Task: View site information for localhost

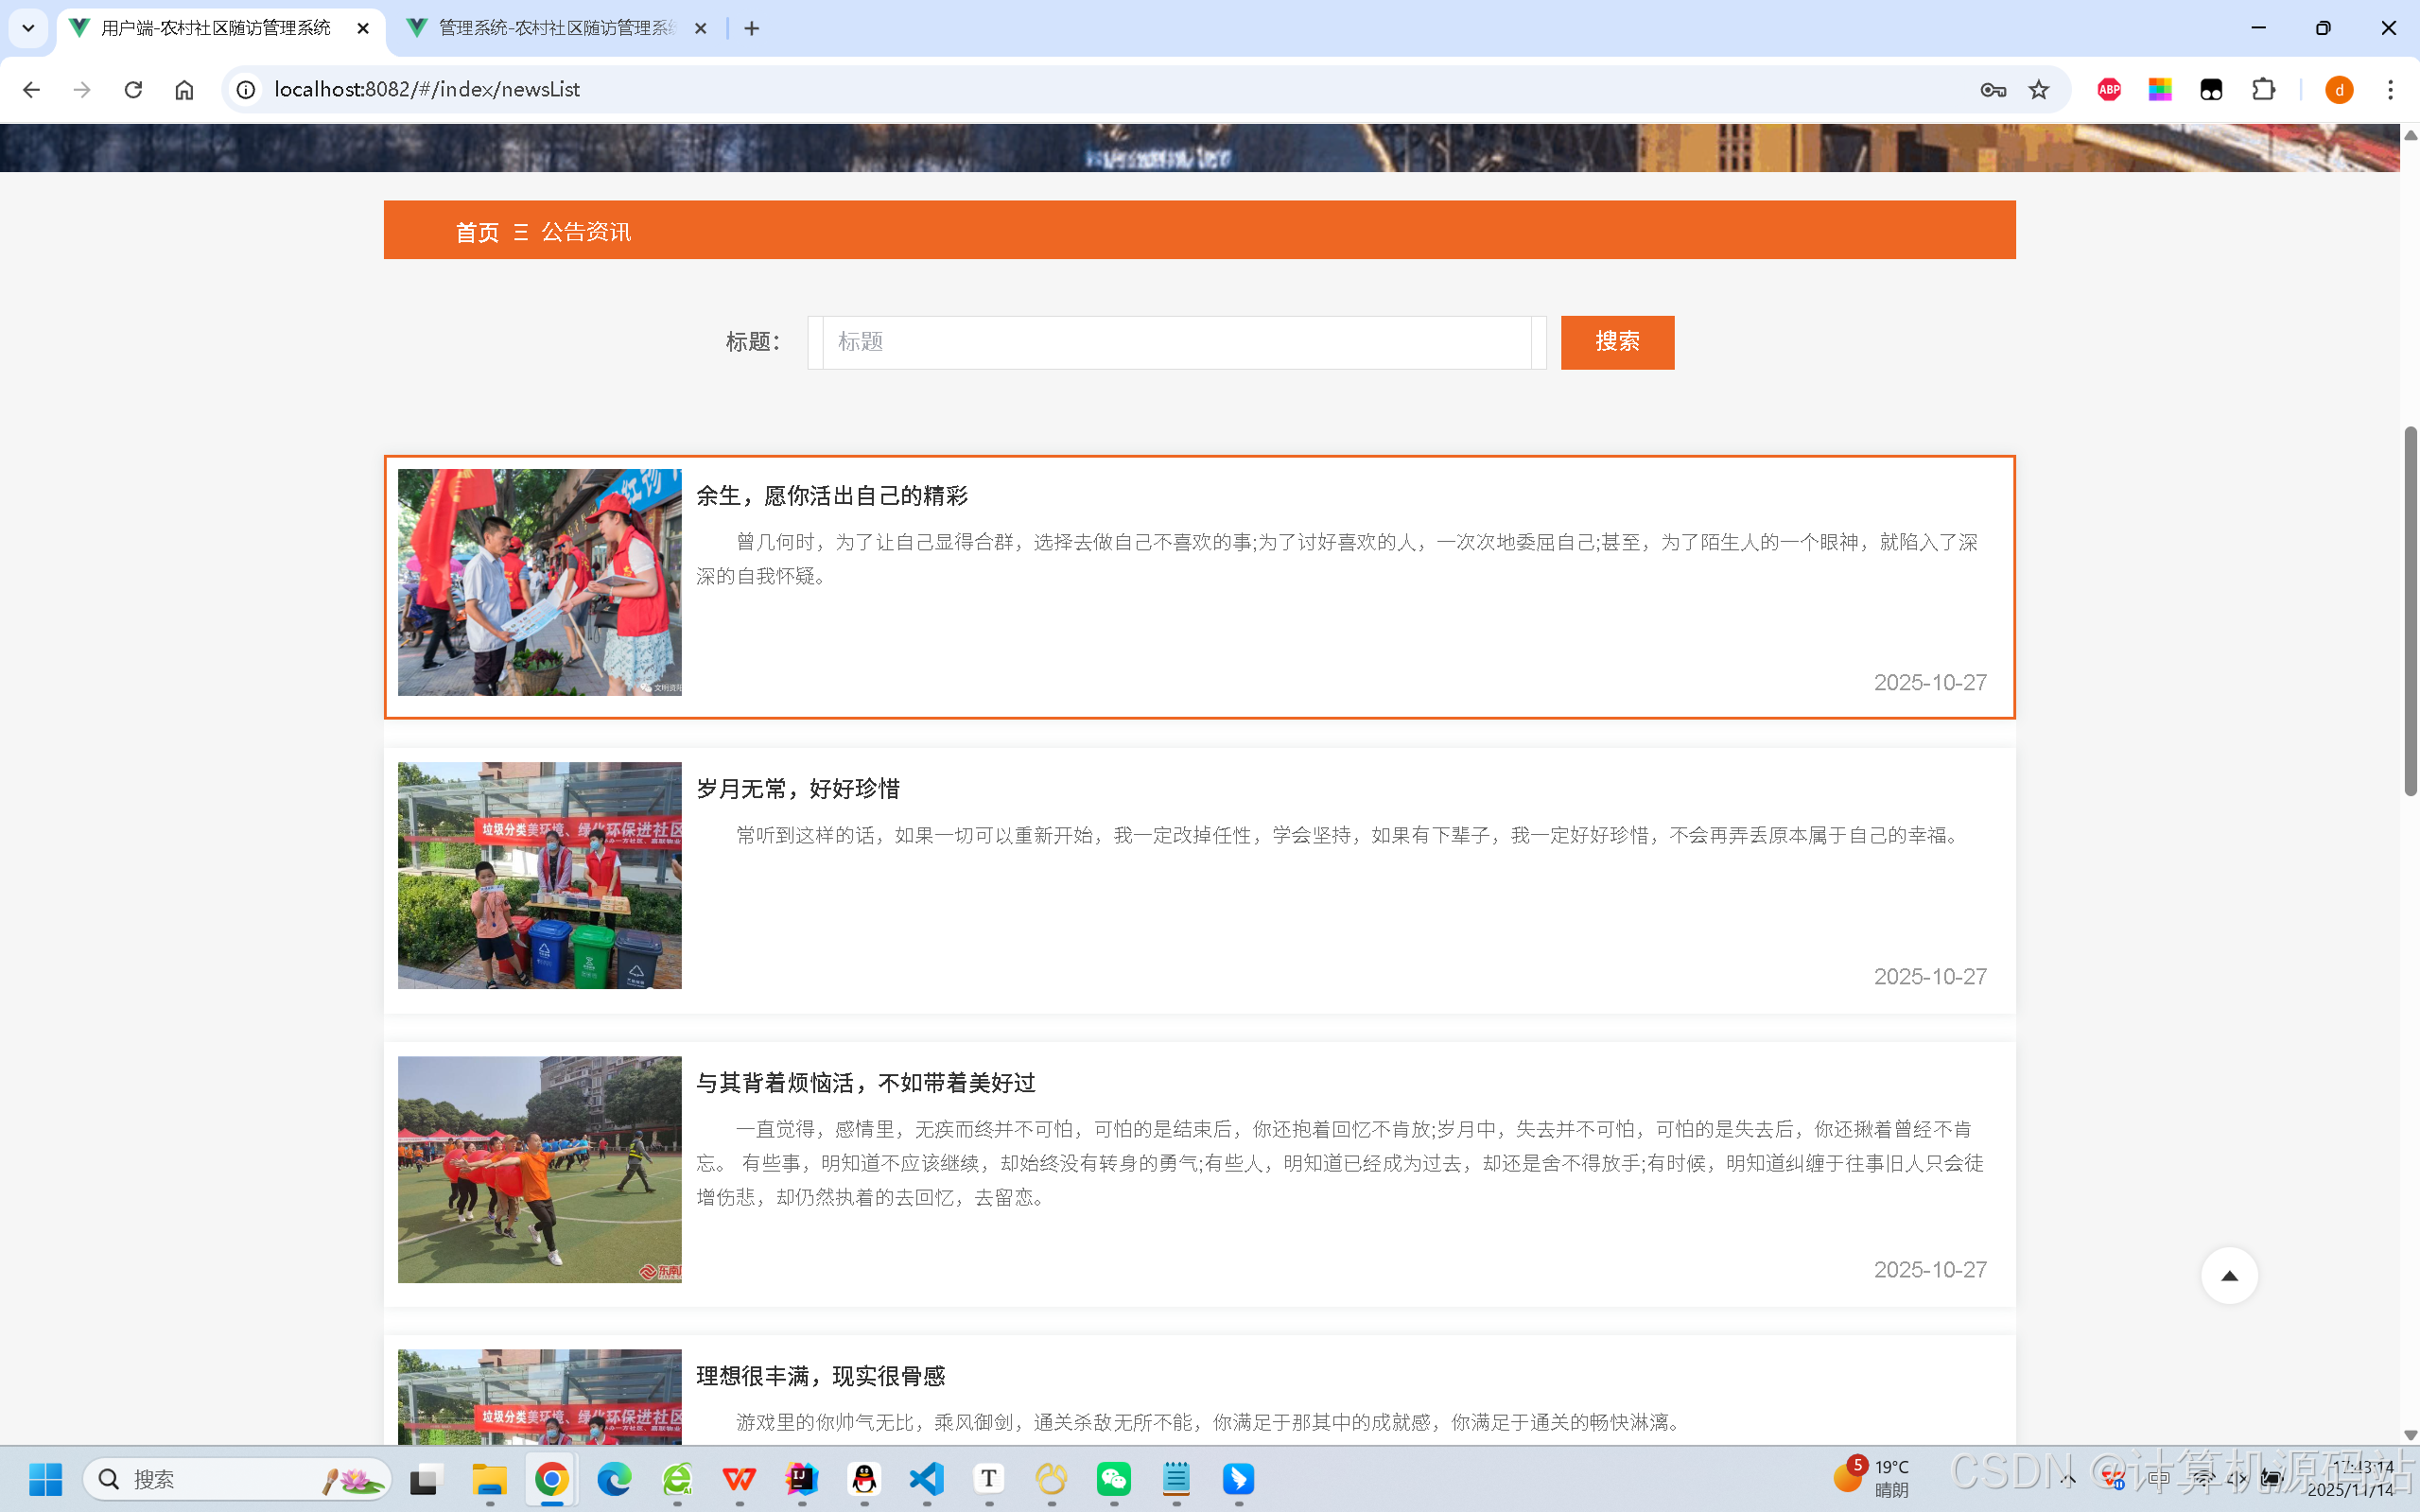Action: [x=246, y=90]
